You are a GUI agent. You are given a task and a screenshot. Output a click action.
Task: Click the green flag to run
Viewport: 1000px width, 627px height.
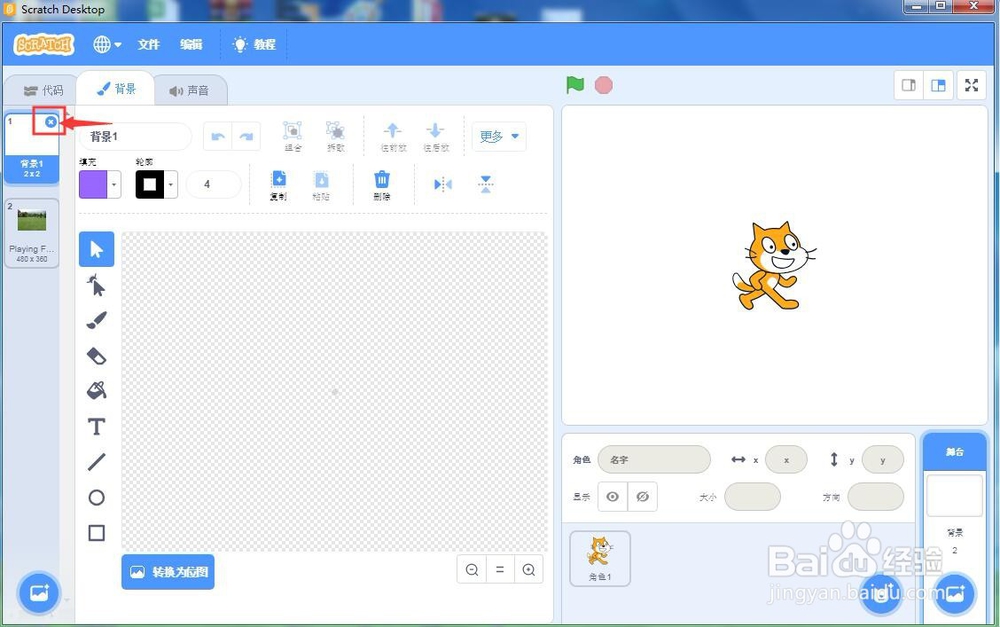(575, 85)
